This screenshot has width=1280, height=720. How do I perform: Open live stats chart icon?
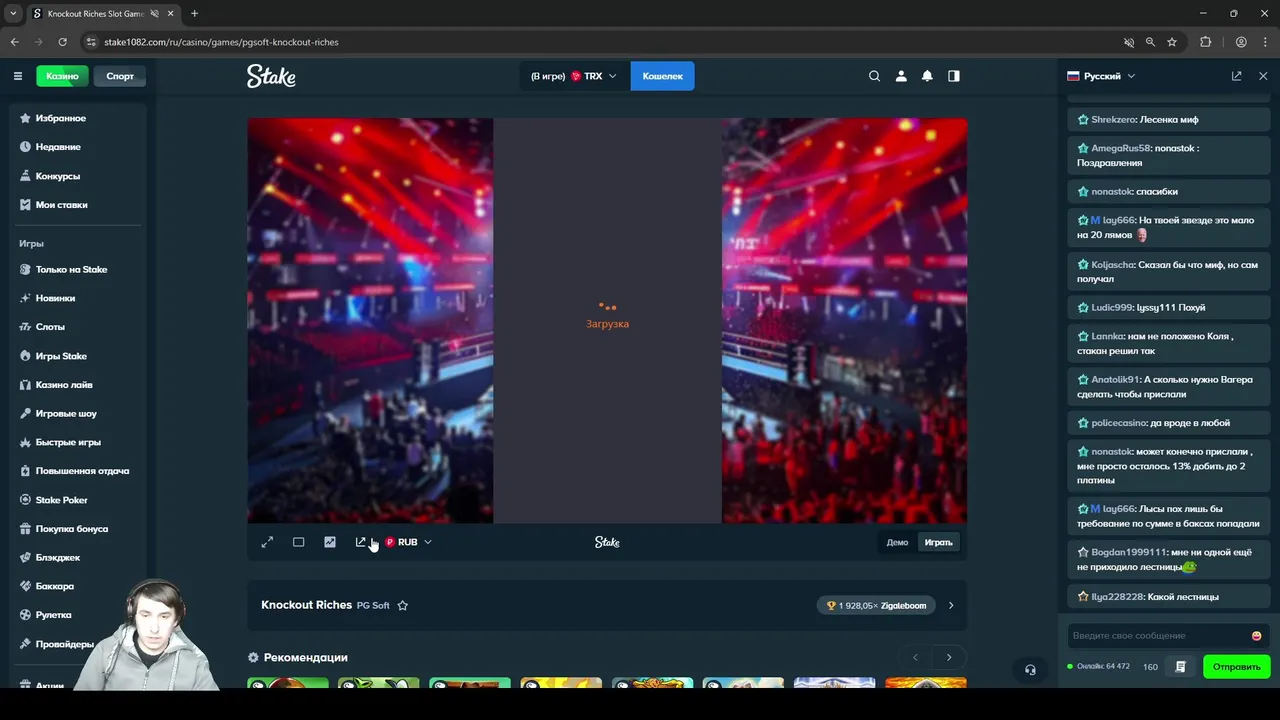click(x=330, y=542)
